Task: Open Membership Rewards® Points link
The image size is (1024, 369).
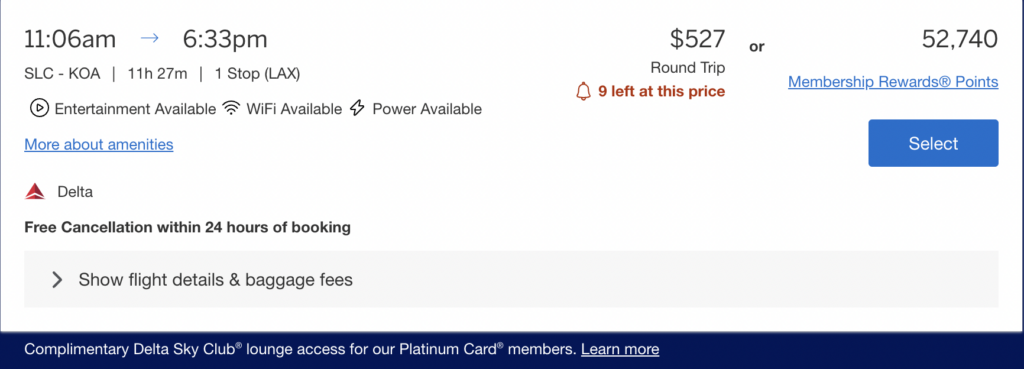Action: 893,82
